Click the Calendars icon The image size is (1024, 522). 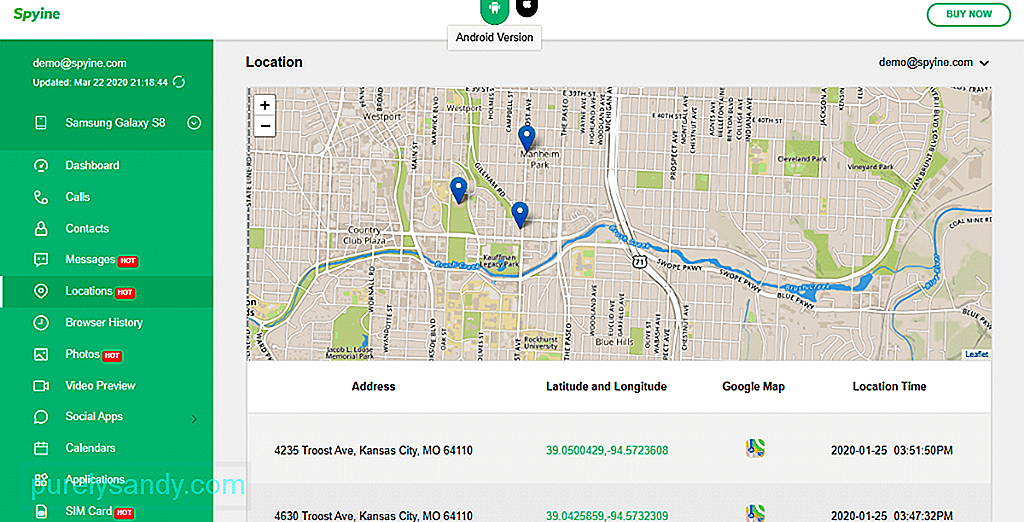tap(40, 448)
